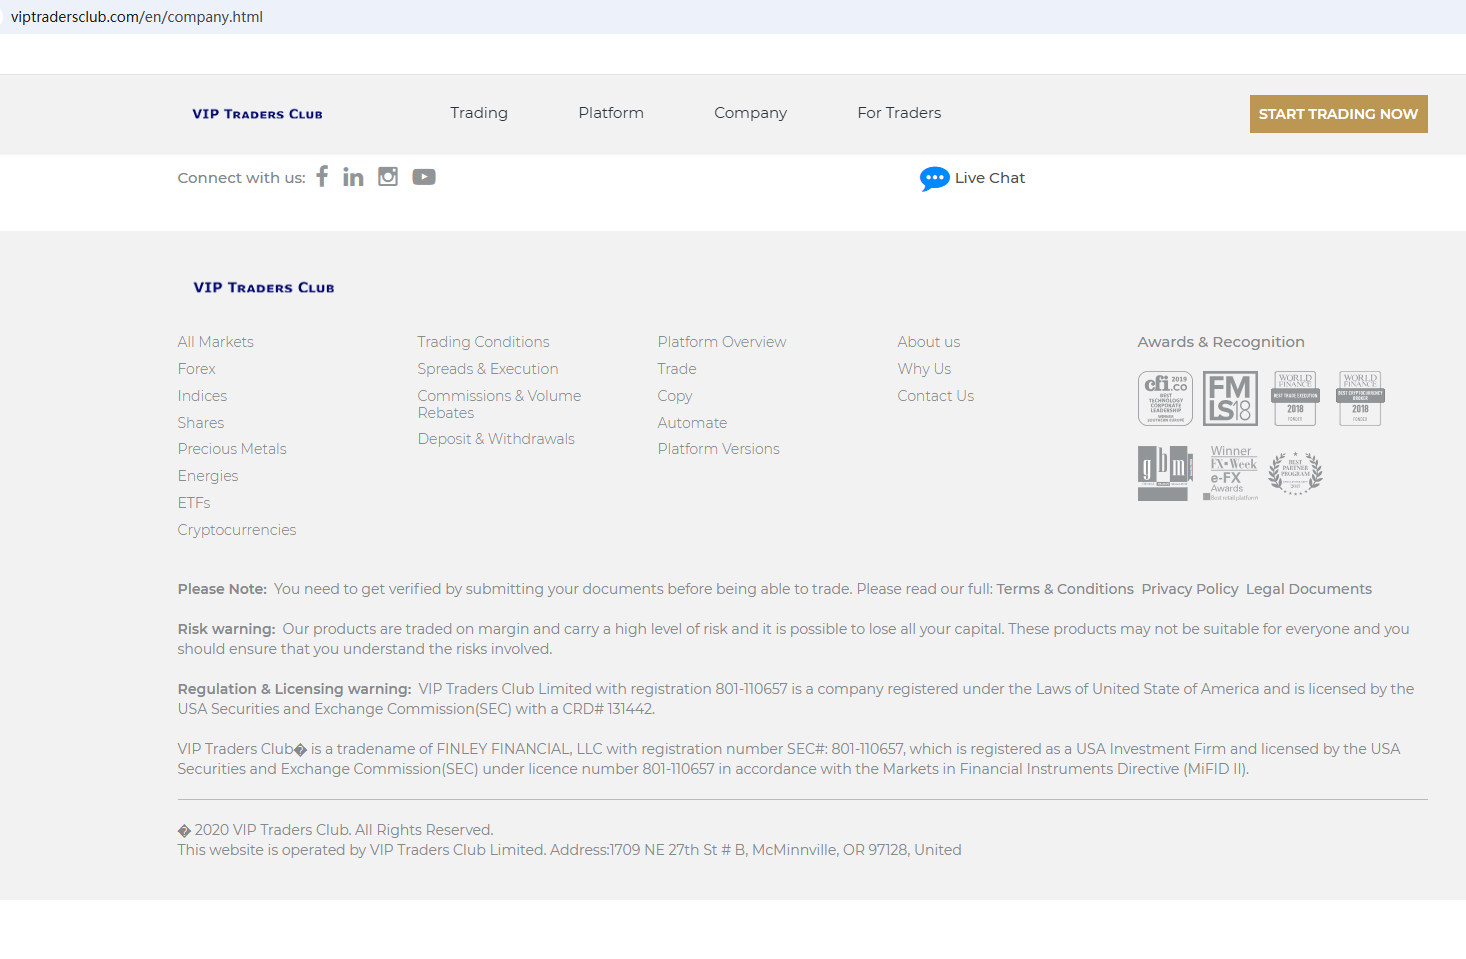This screenshot has width=1466, height=959.
Task: Open the Contact Us footer link
Action: [x=935, y=396]
